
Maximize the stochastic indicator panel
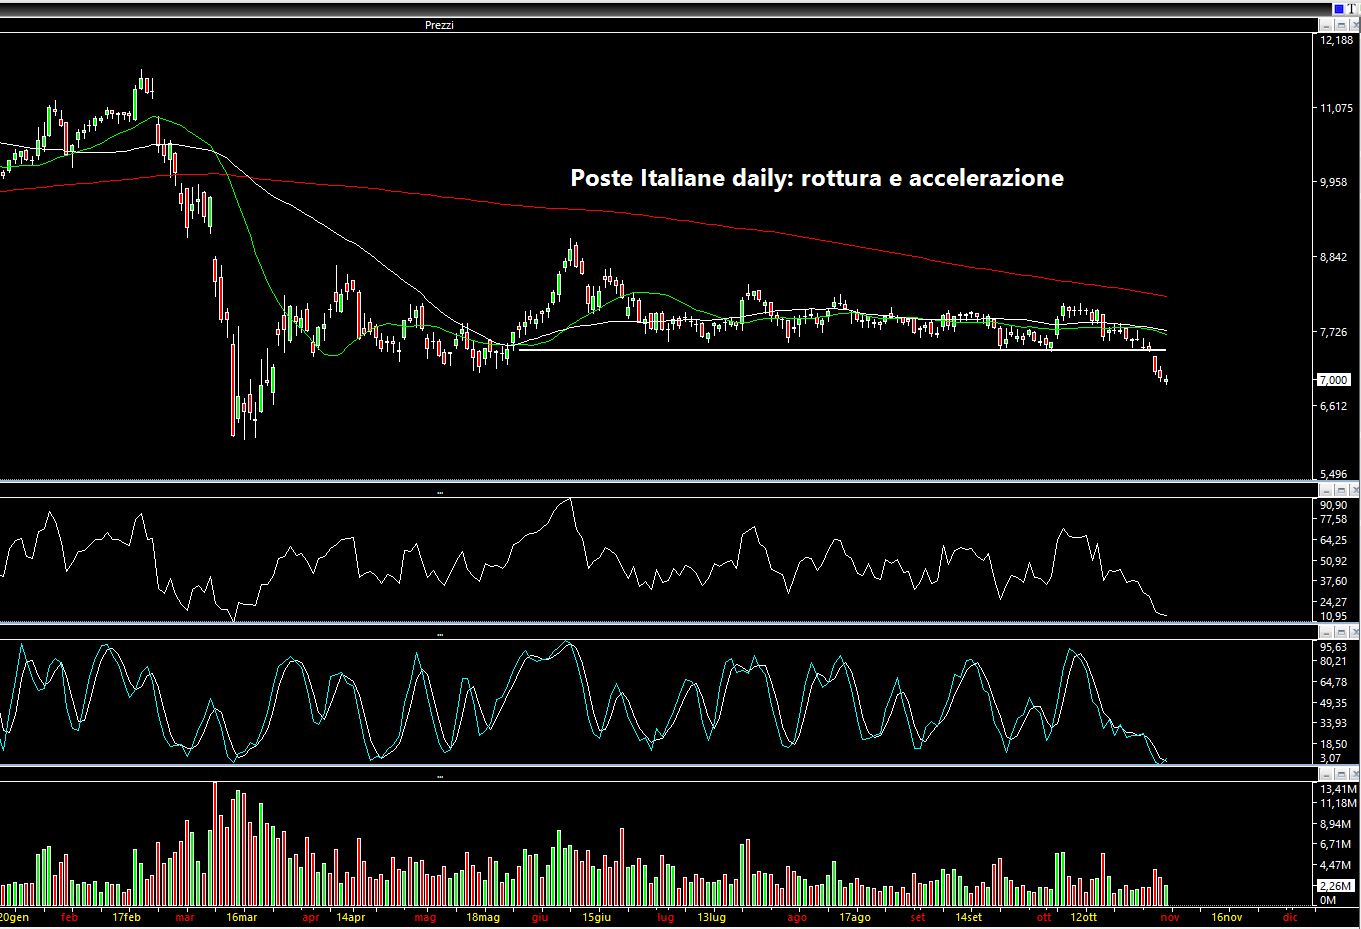1340,633
